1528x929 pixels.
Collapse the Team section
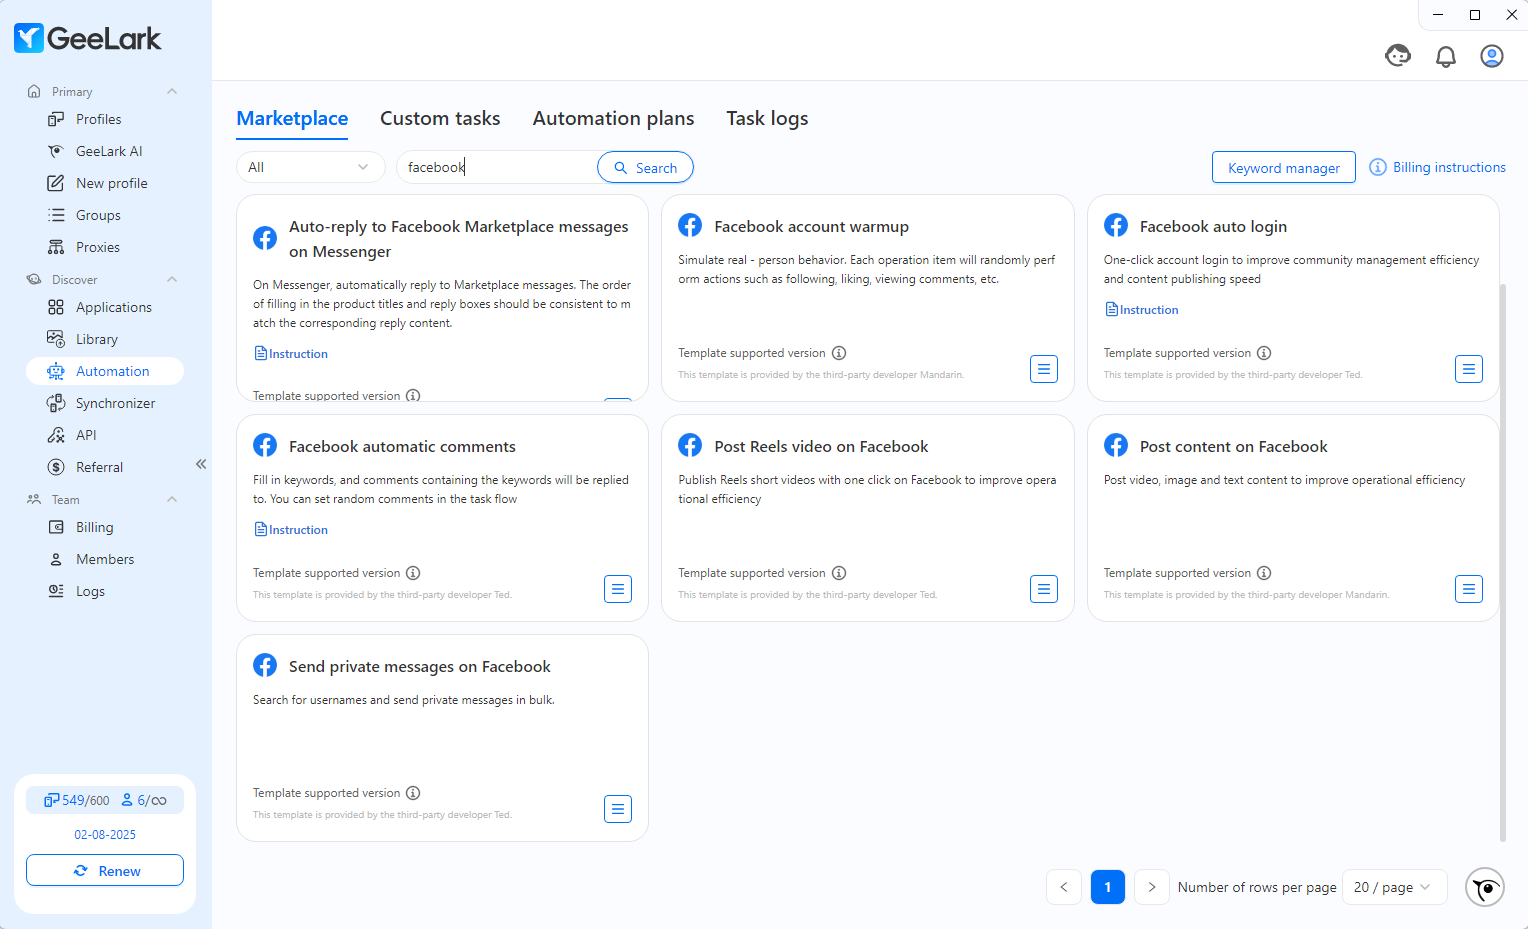[x=172, y=499]
